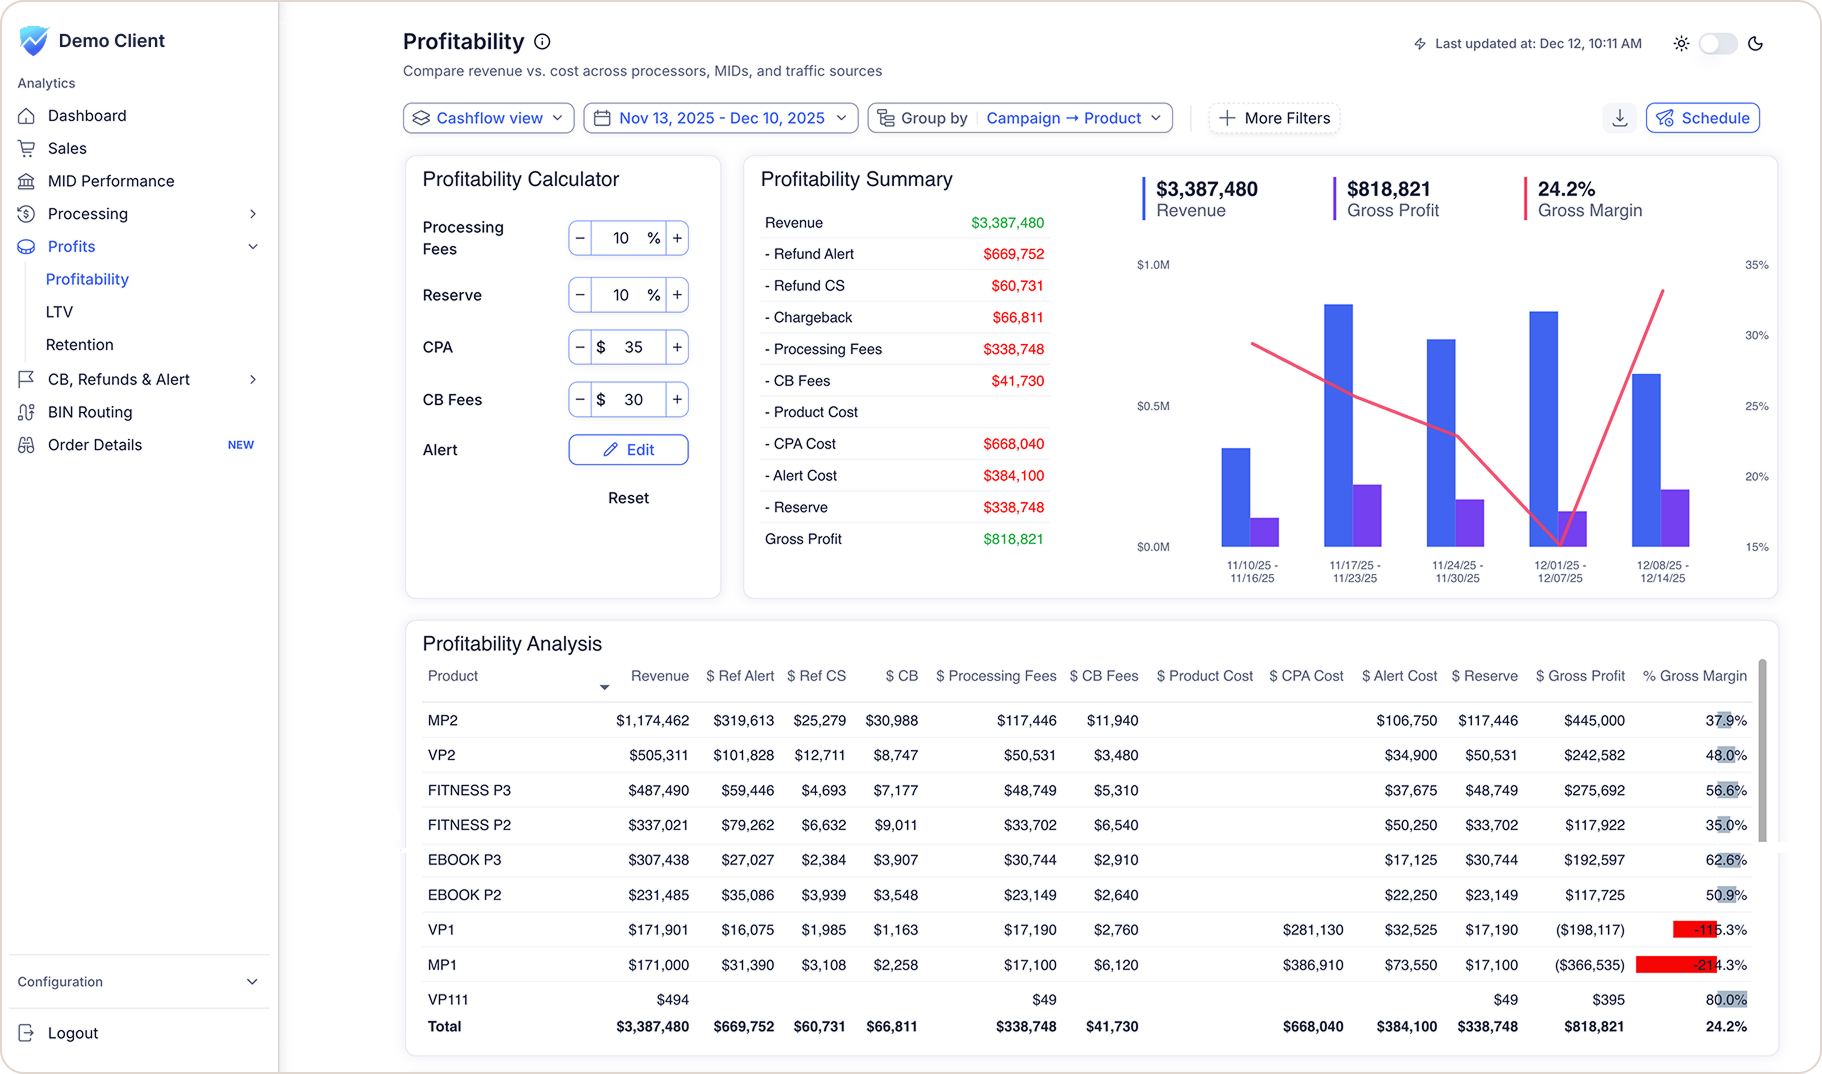Click the Logout link

click(x=73, y=1033)
